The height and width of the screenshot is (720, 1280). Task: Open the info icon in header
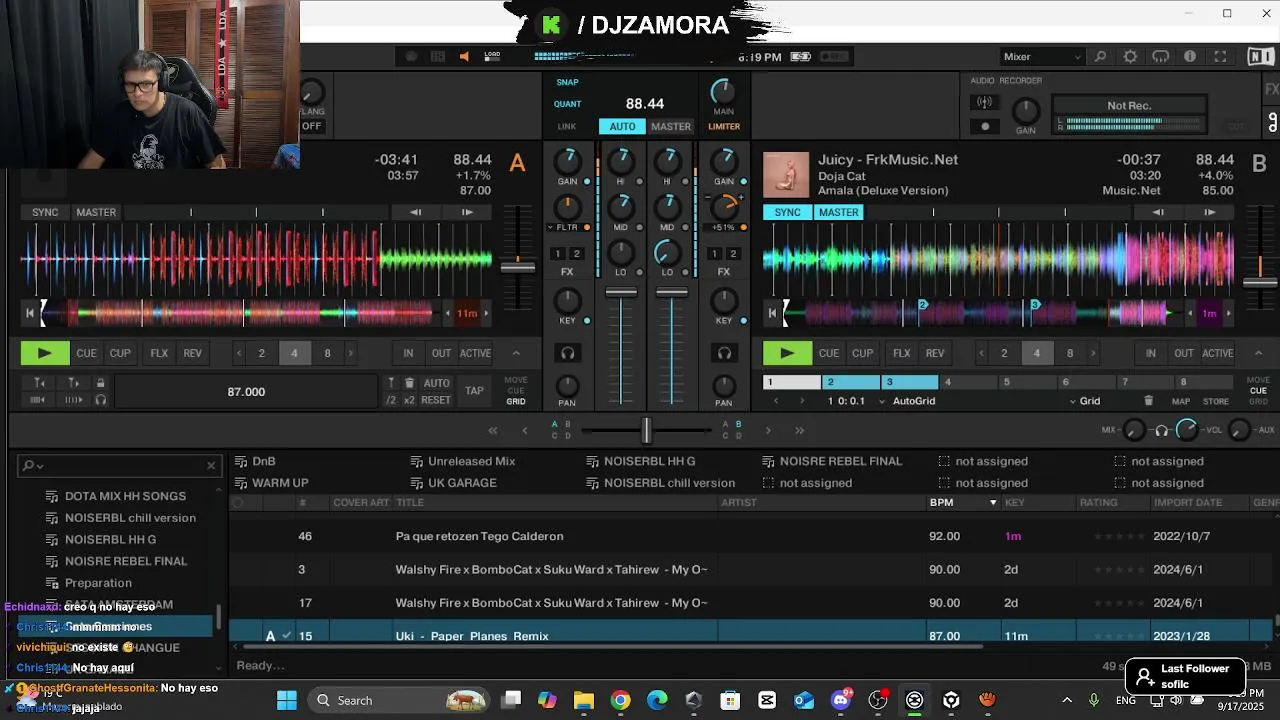point(1190,57)
